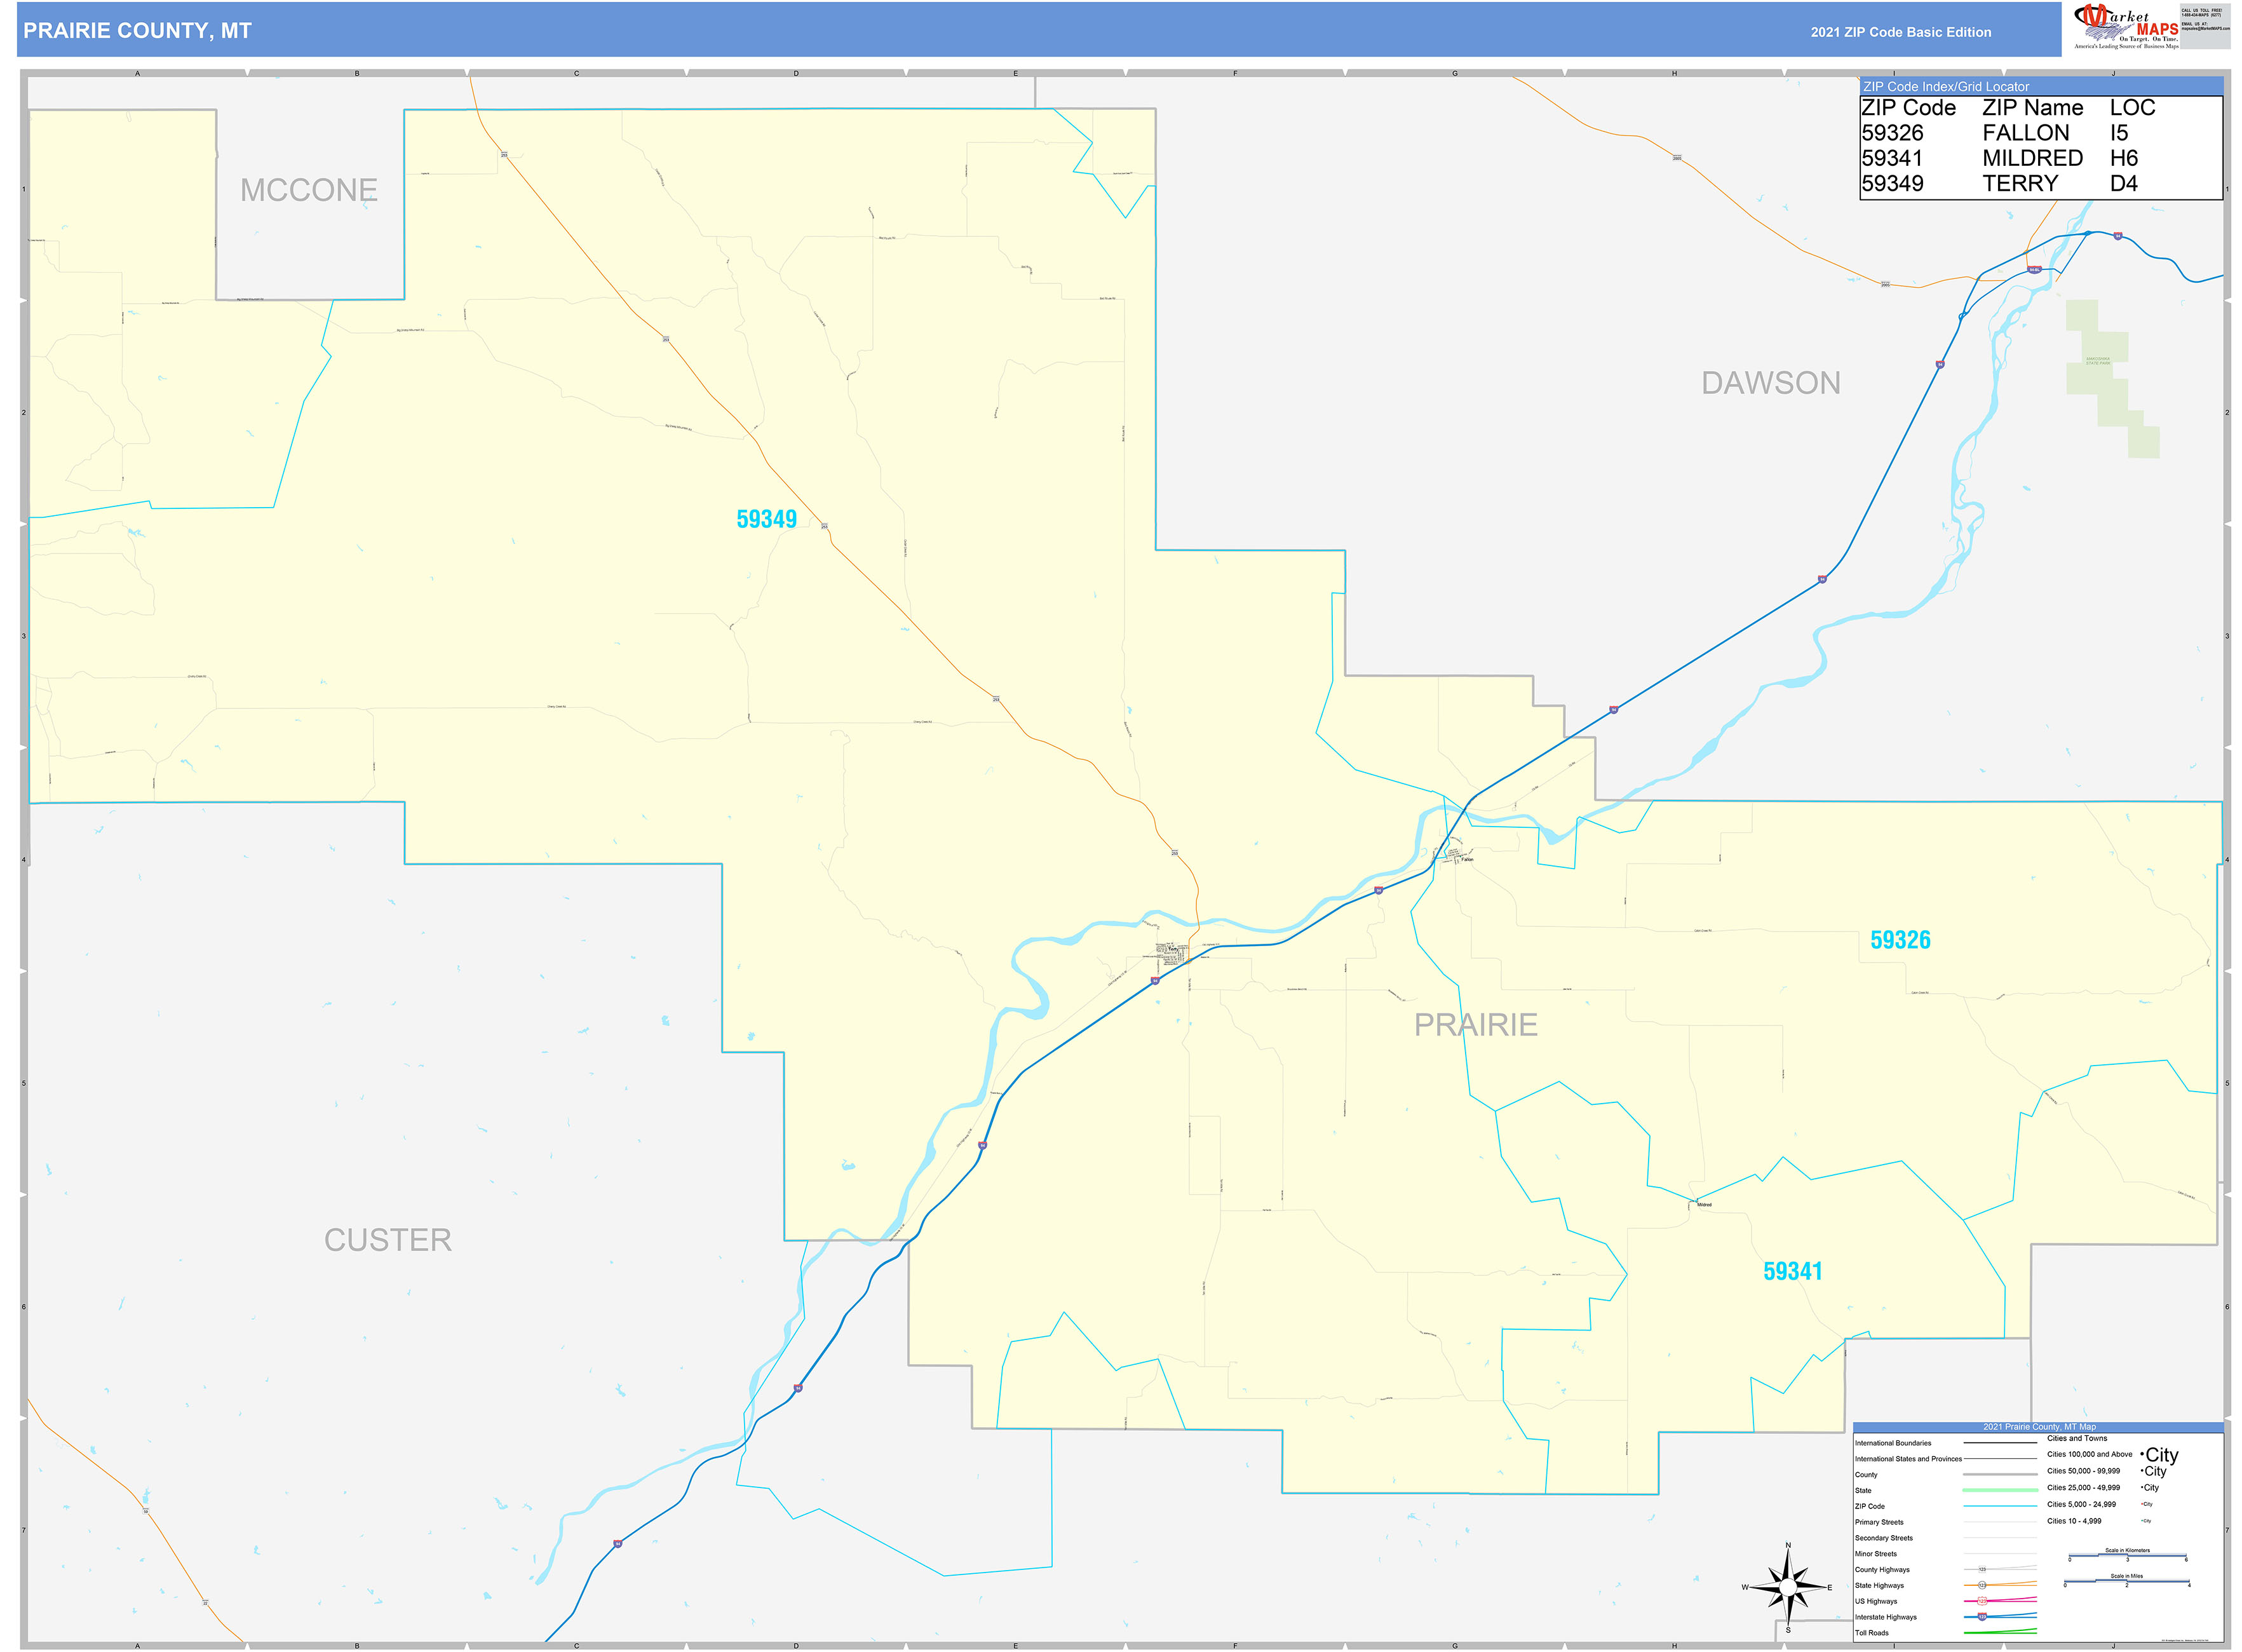Viewport: 2242px width, 1652px height.
Task: Click the Scale in Kilometers bar
Action: coord(2128,1556)
